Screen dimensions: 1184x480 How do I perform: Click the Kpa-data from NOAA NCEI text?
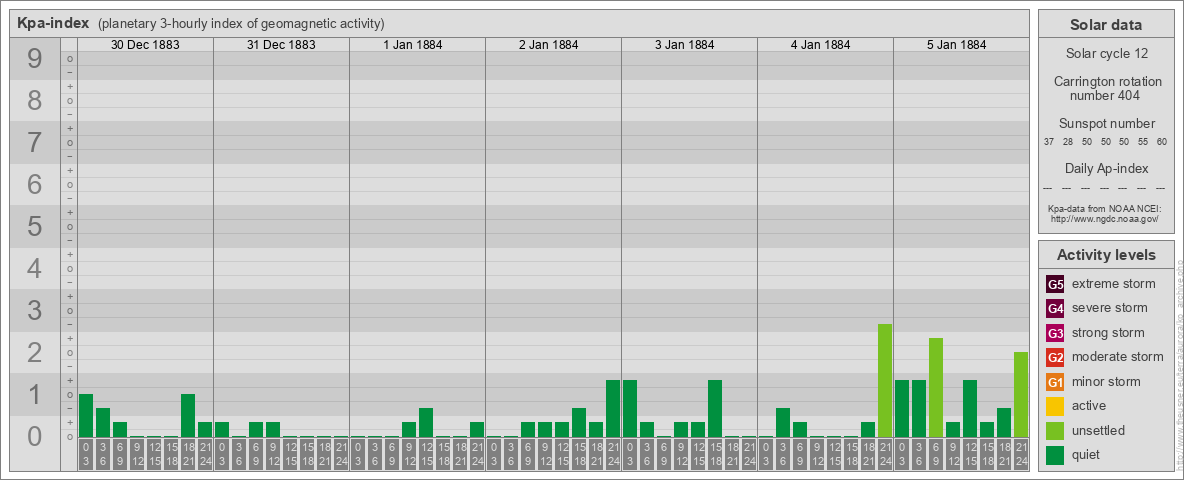[x=1106, y=208]
